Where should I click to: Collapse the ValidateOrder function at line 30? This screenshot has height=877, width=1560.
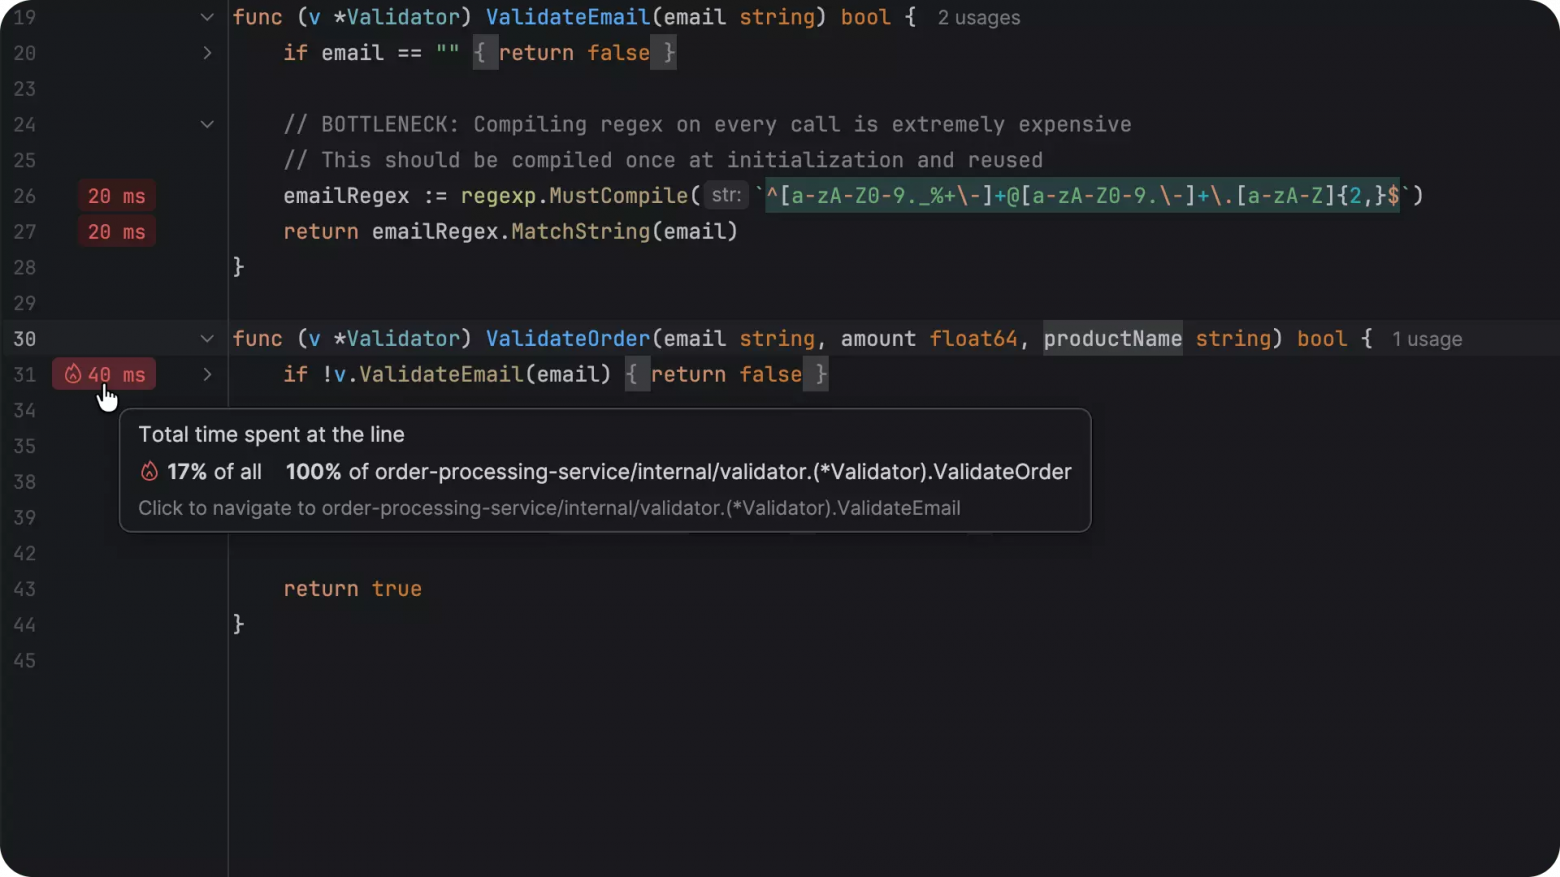[x=207, y=339]
